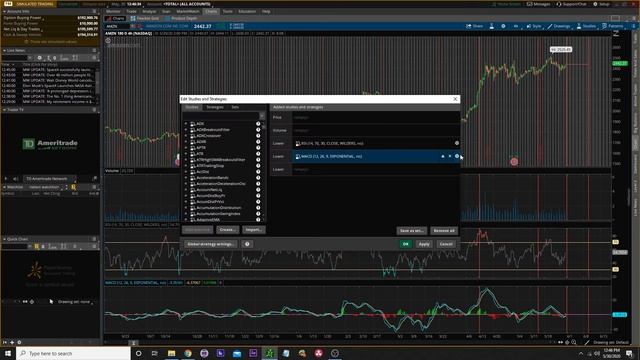This screenshot has width=640, height=360.
Task: Open settings gear for RSI study row
Action: click(x=457, y=143)
